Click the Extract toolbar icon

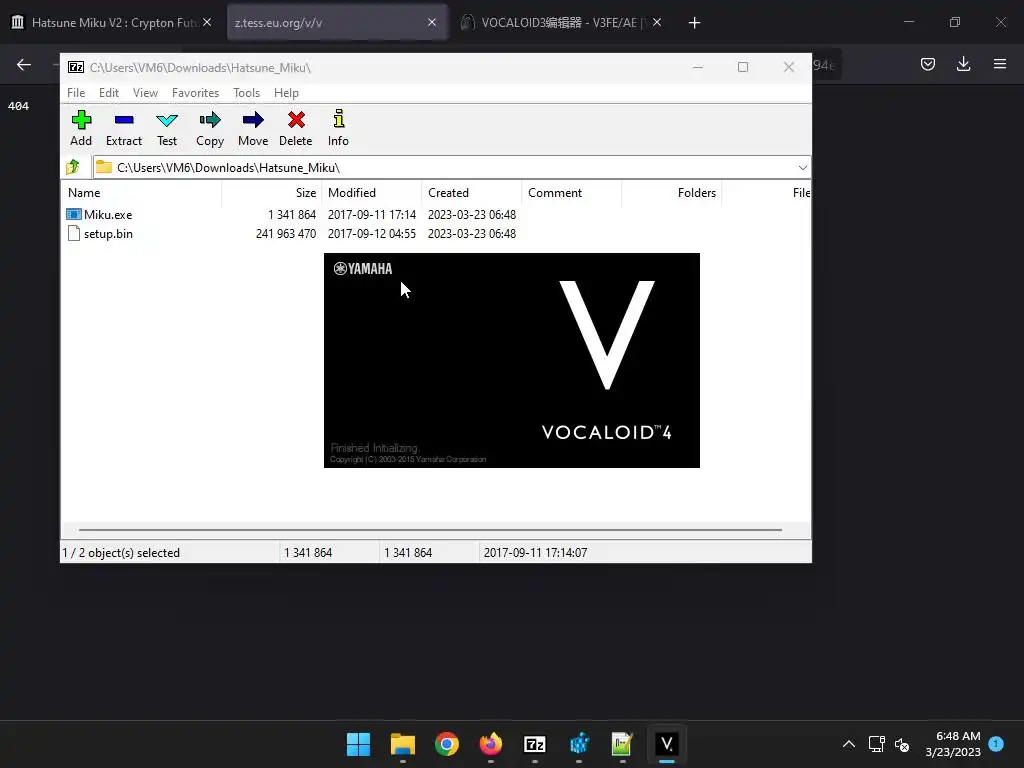pos(124,120)
